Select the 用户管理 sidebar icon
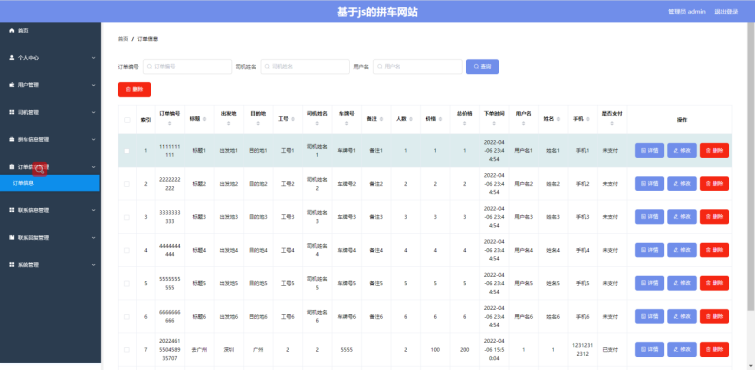This screenshot has height=371, width=755. pyautogui.click(x=12, y=85)
